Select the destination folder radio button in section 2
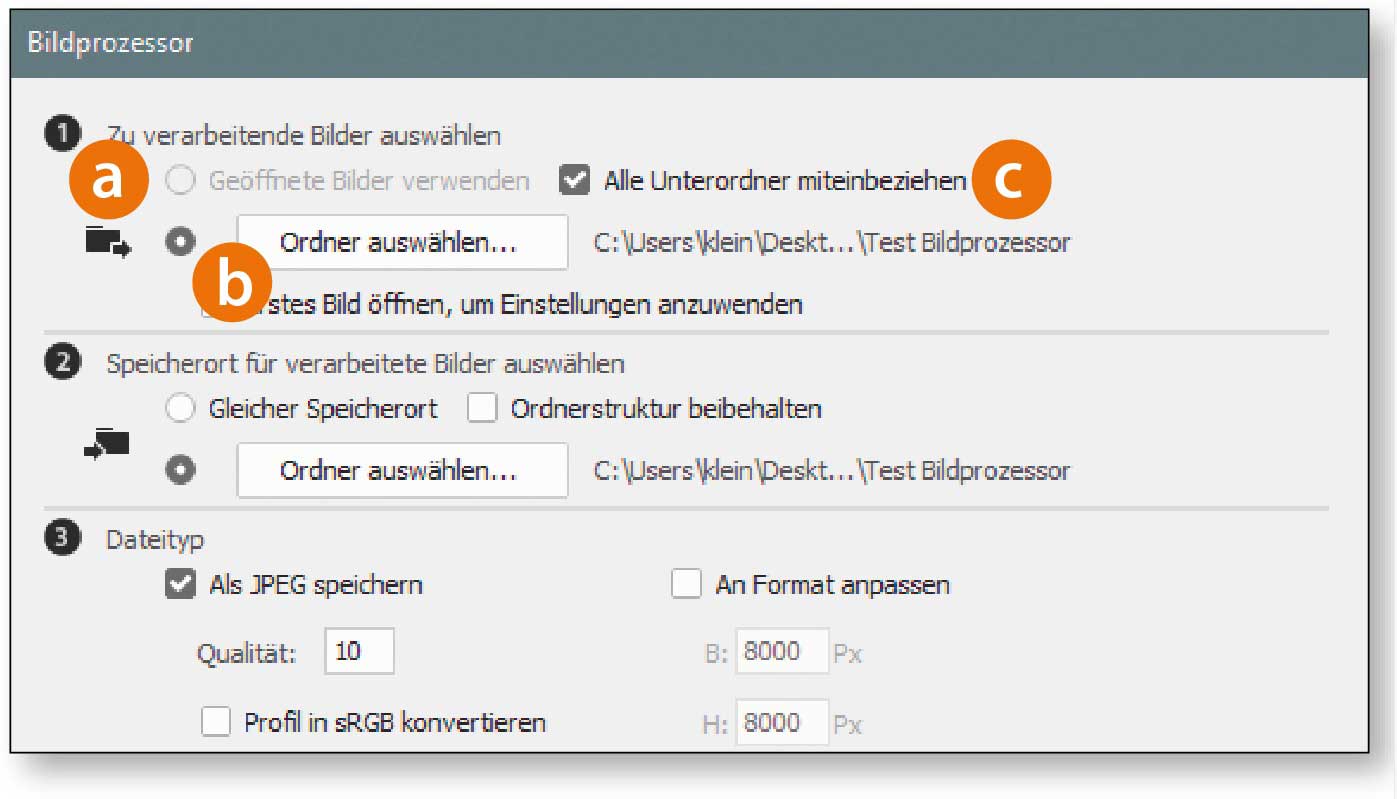This screenshot has height=799, width=1397. coord(181,471)
